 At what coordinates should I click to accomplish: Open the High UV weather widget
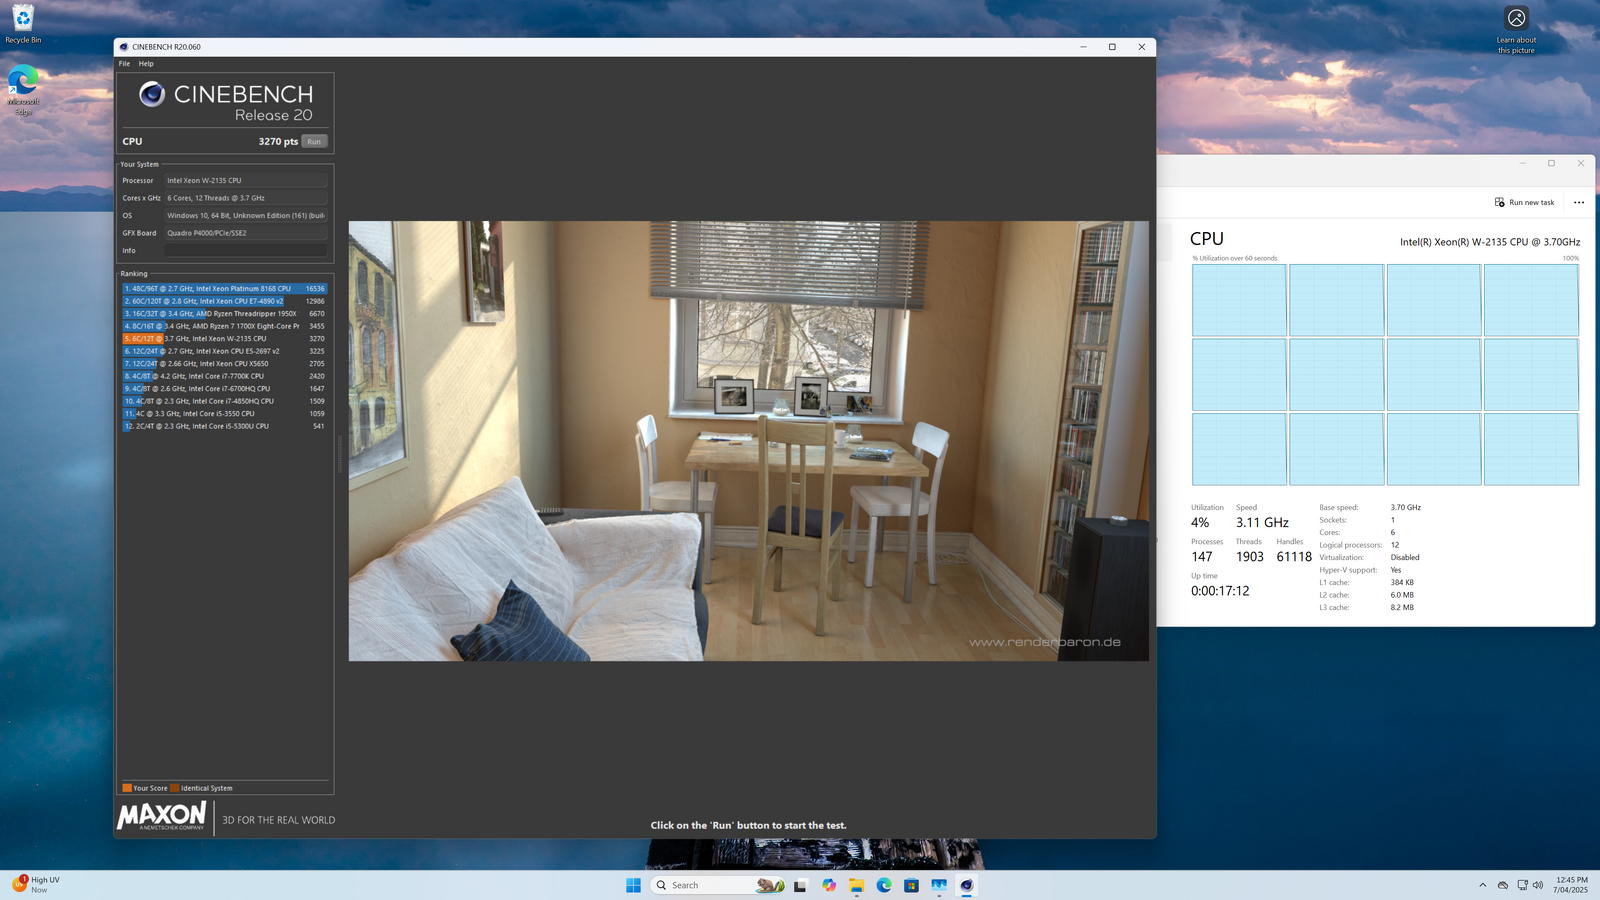point(36,885)
